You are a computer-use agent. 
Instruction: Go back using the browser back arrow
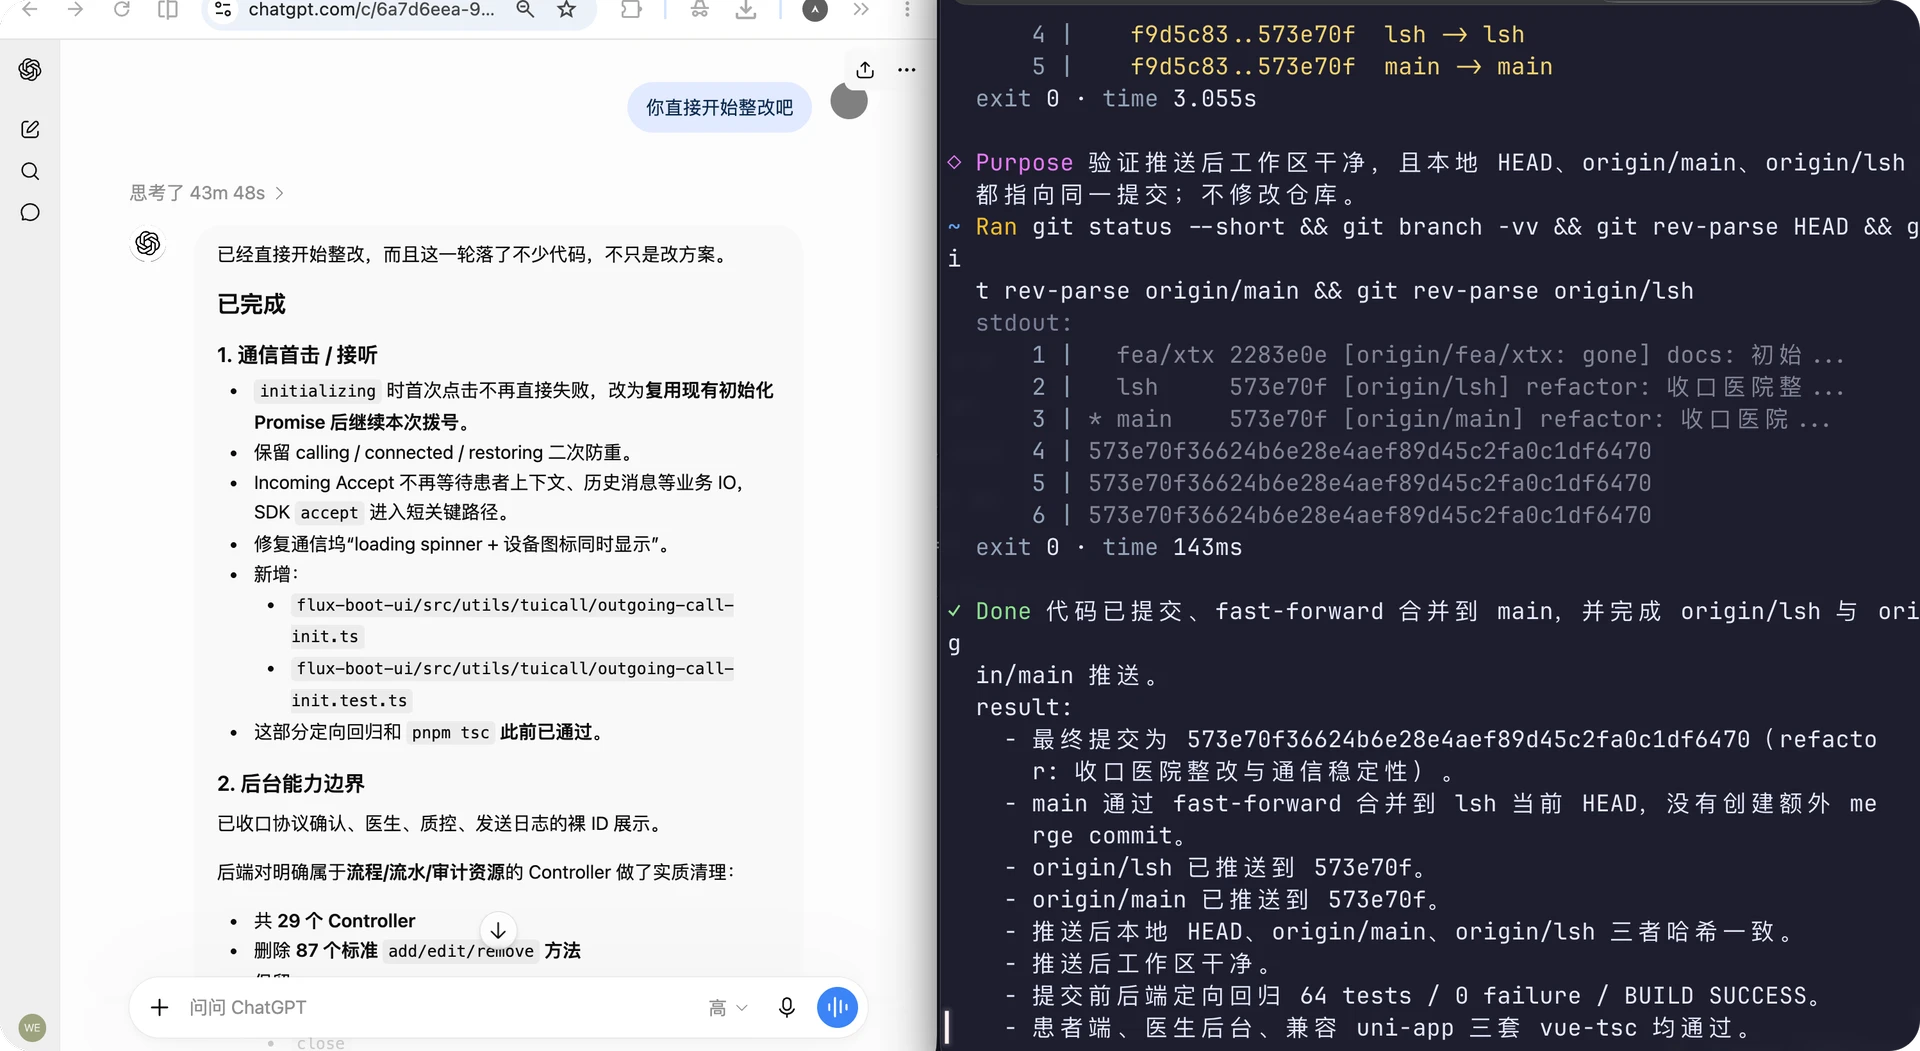30,10
